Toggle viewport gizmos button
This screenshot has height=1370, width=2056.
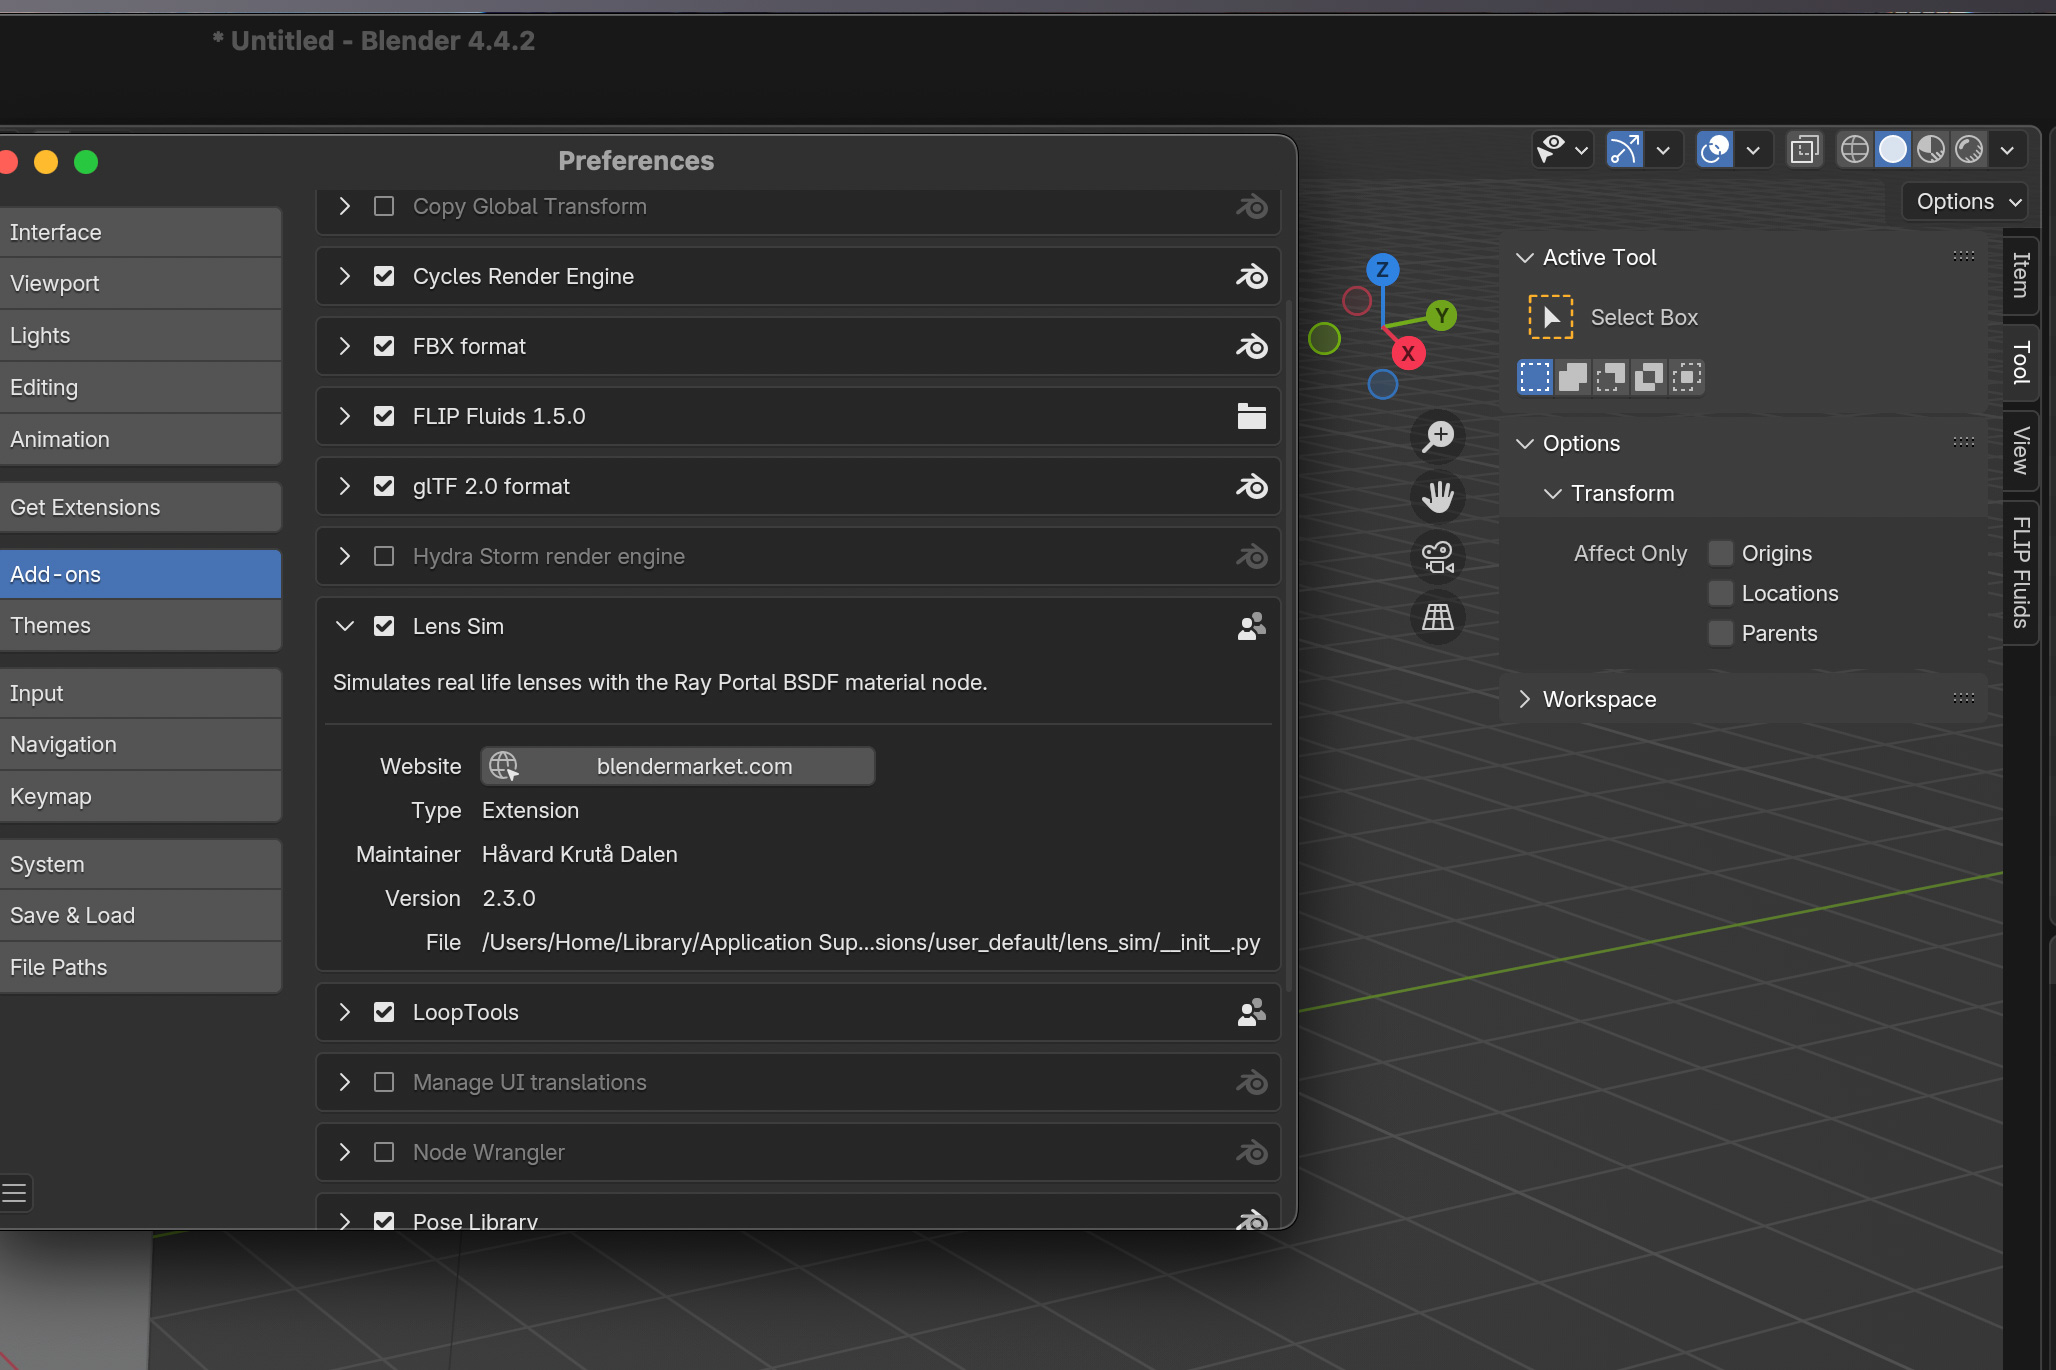(x=1625, y=150)
